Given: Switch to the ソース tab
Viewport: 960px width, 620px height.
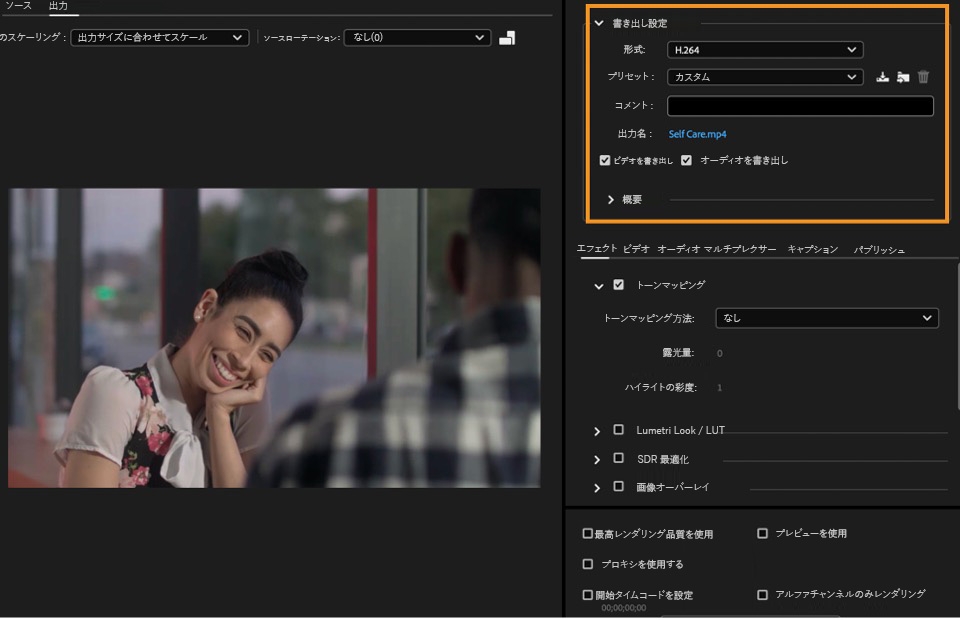Looking at the screenshot, I should pyautogui.click(x=18, y=6).
